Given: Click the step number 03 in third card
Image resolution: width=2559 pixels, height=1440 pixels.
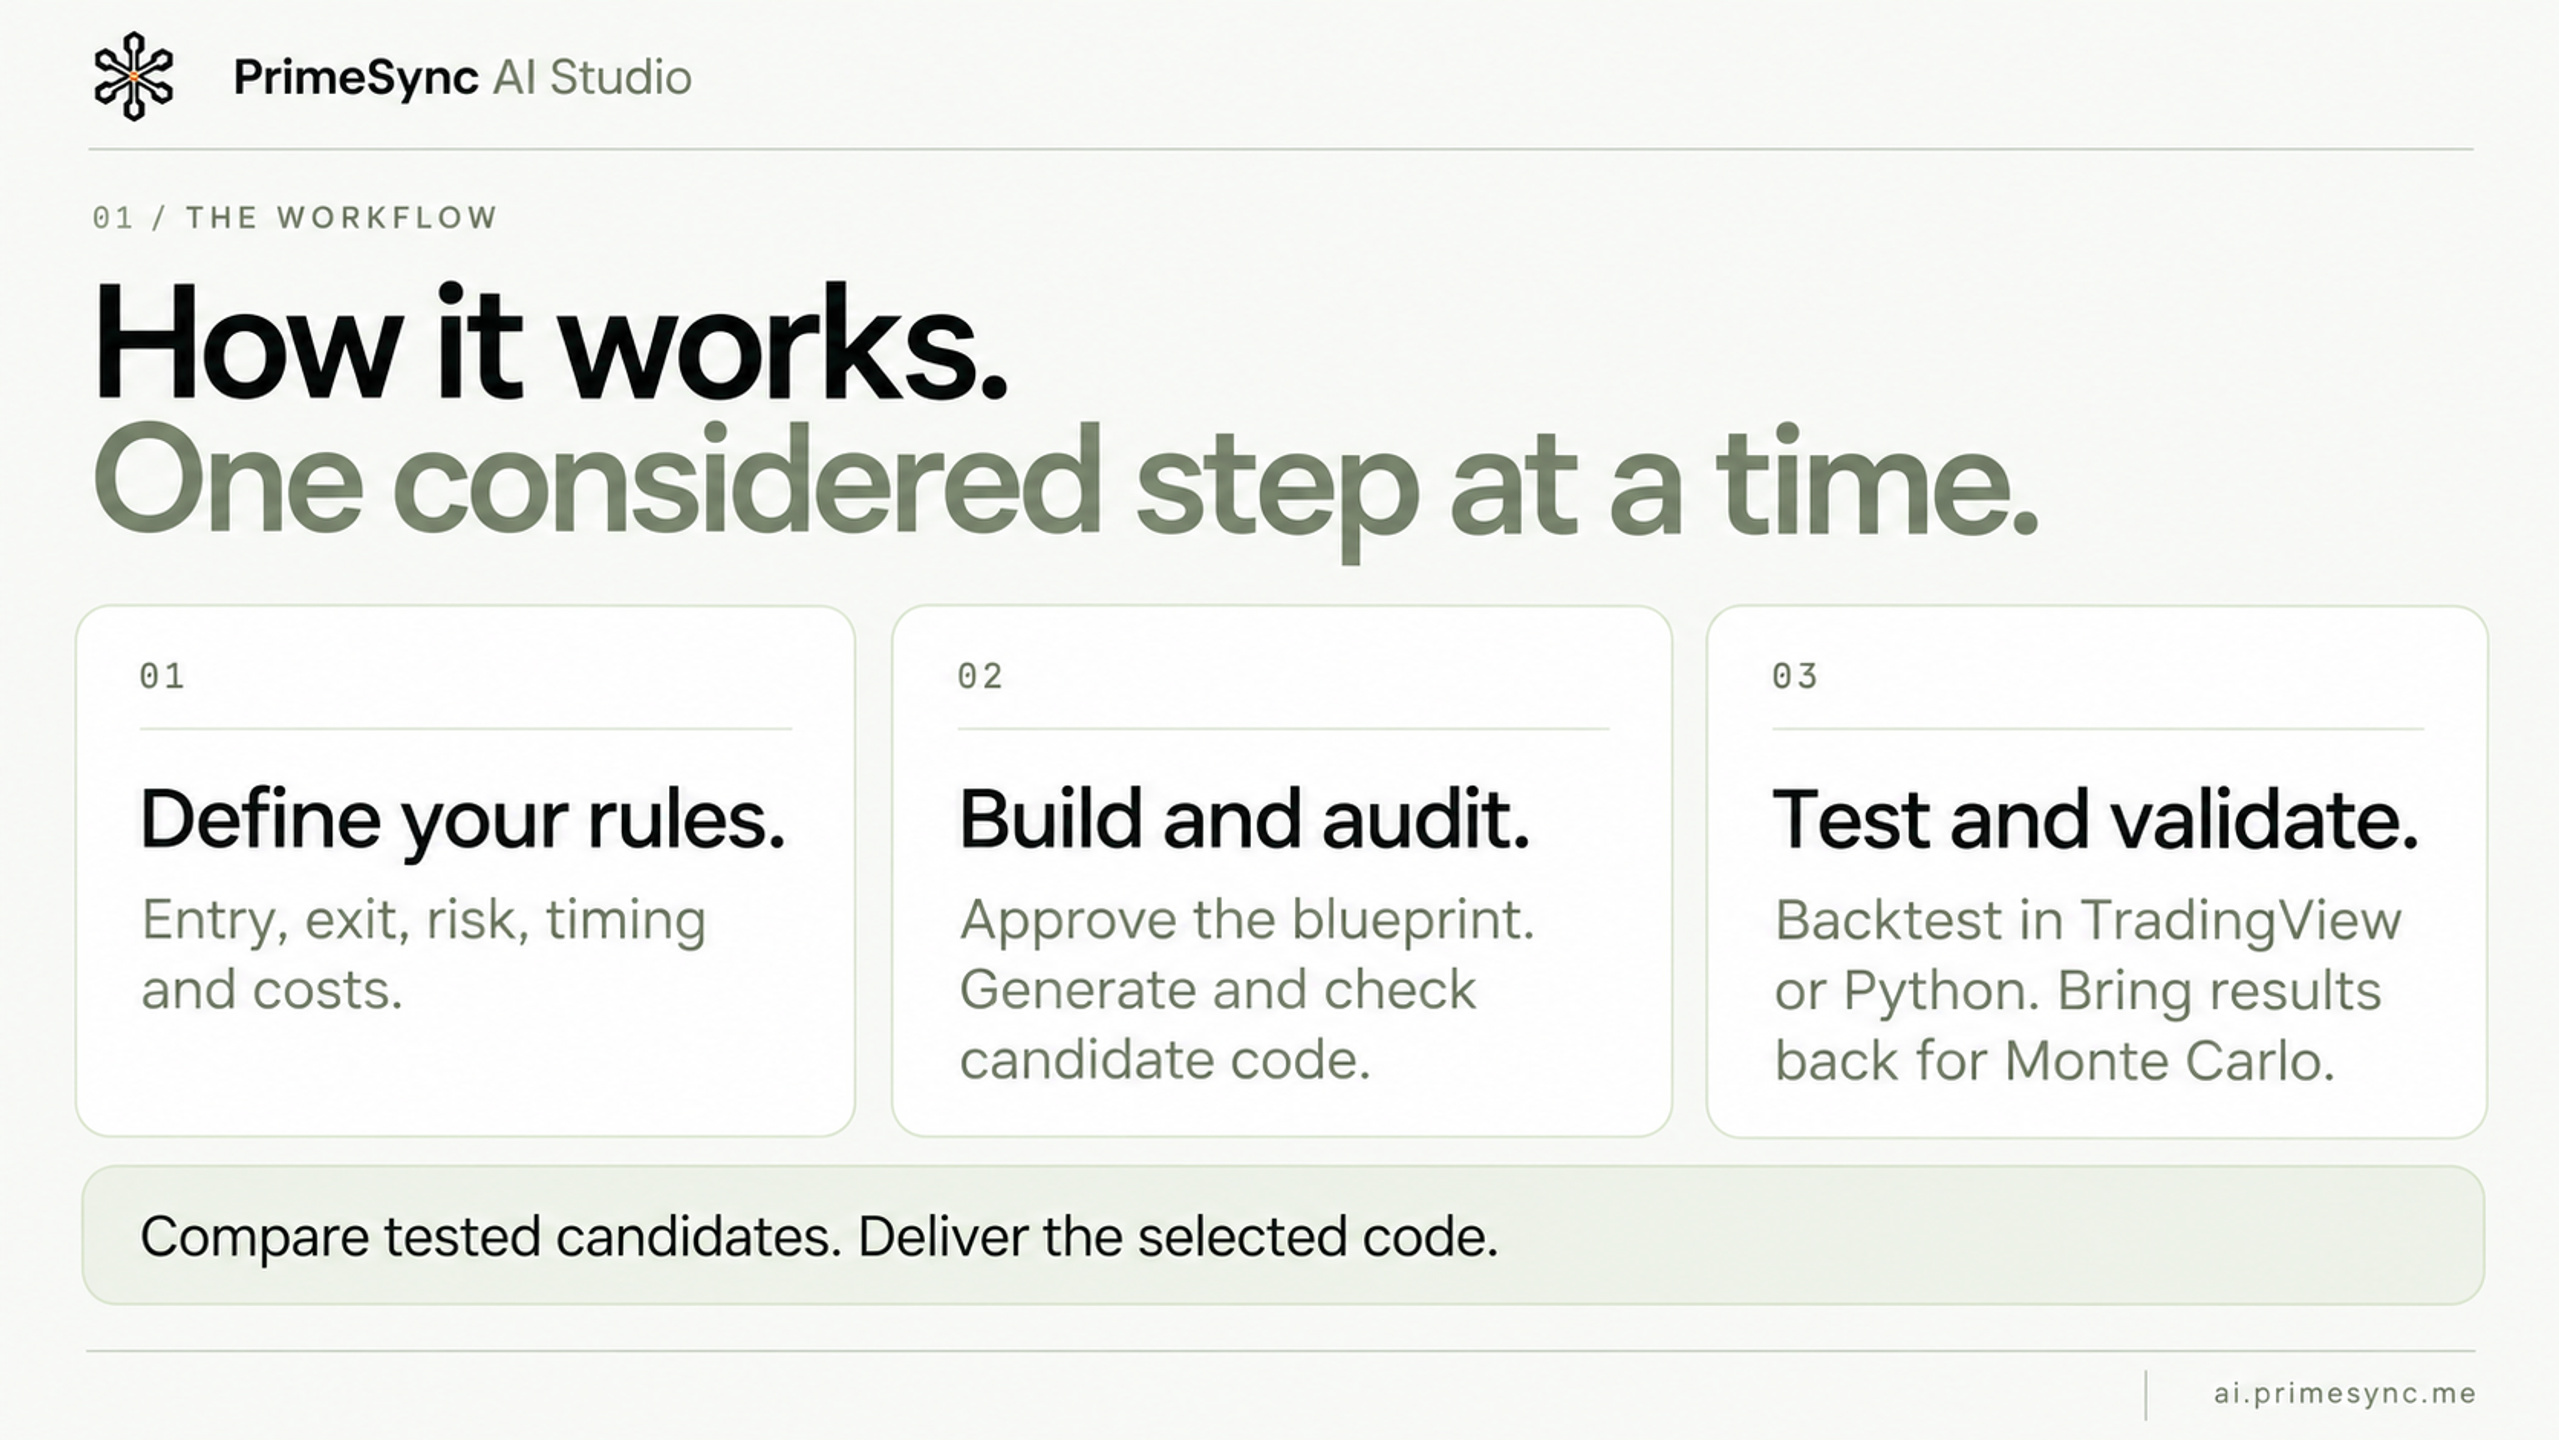Looking at the screenshot, I should pos(1795,676).
